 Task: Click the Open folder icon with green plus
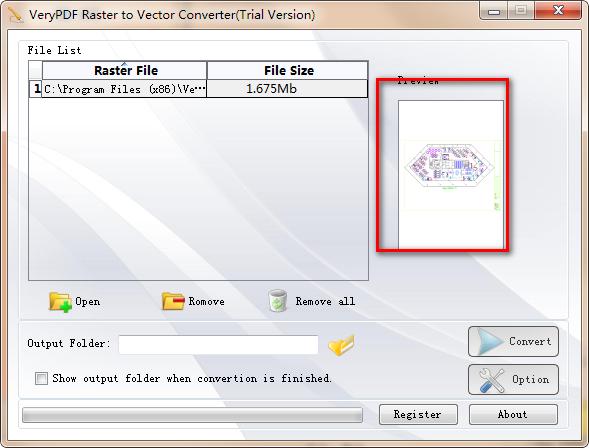60,302
